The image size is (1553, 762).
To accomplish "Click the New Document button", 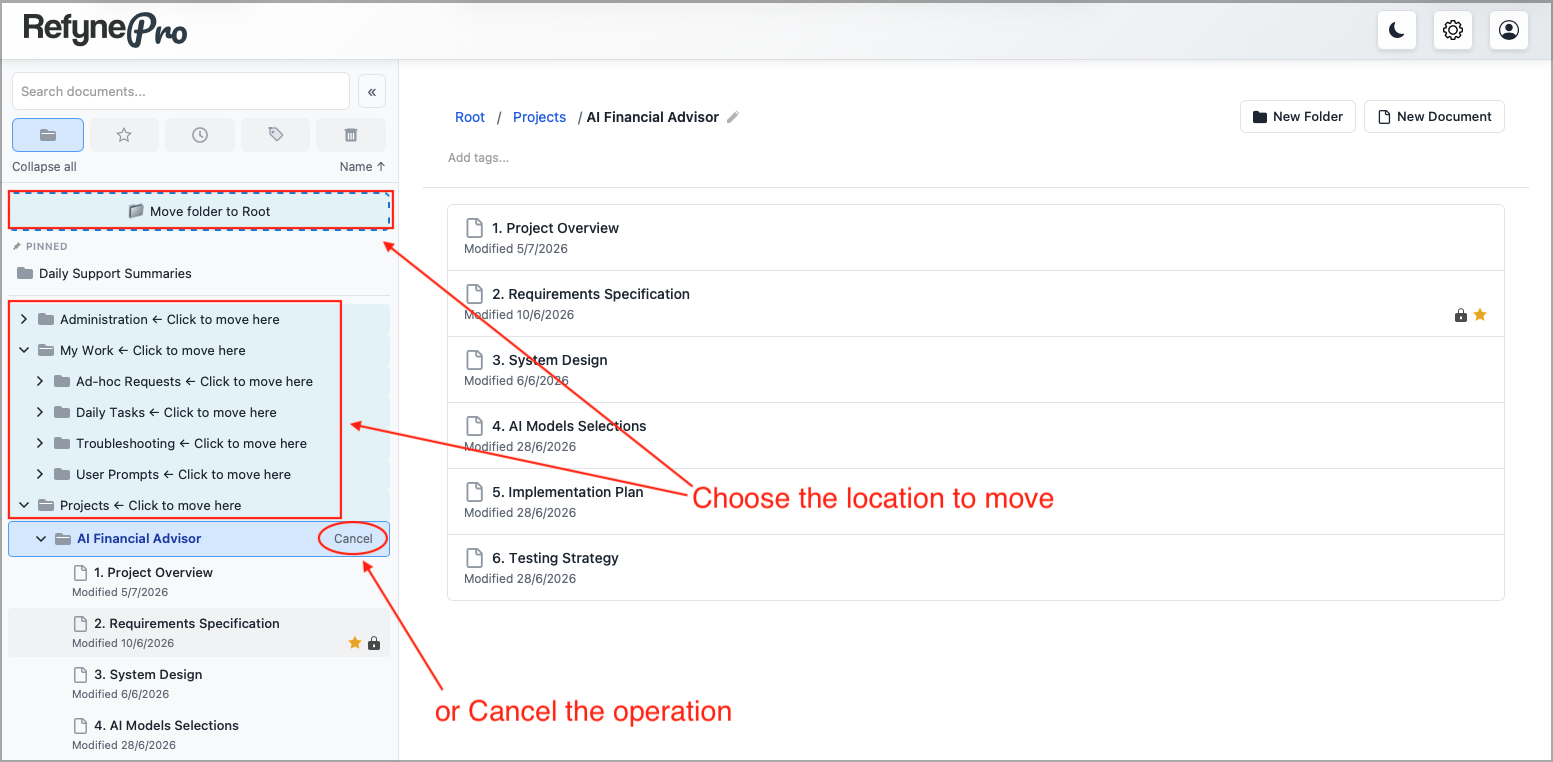I will [x=1434, y=116].
